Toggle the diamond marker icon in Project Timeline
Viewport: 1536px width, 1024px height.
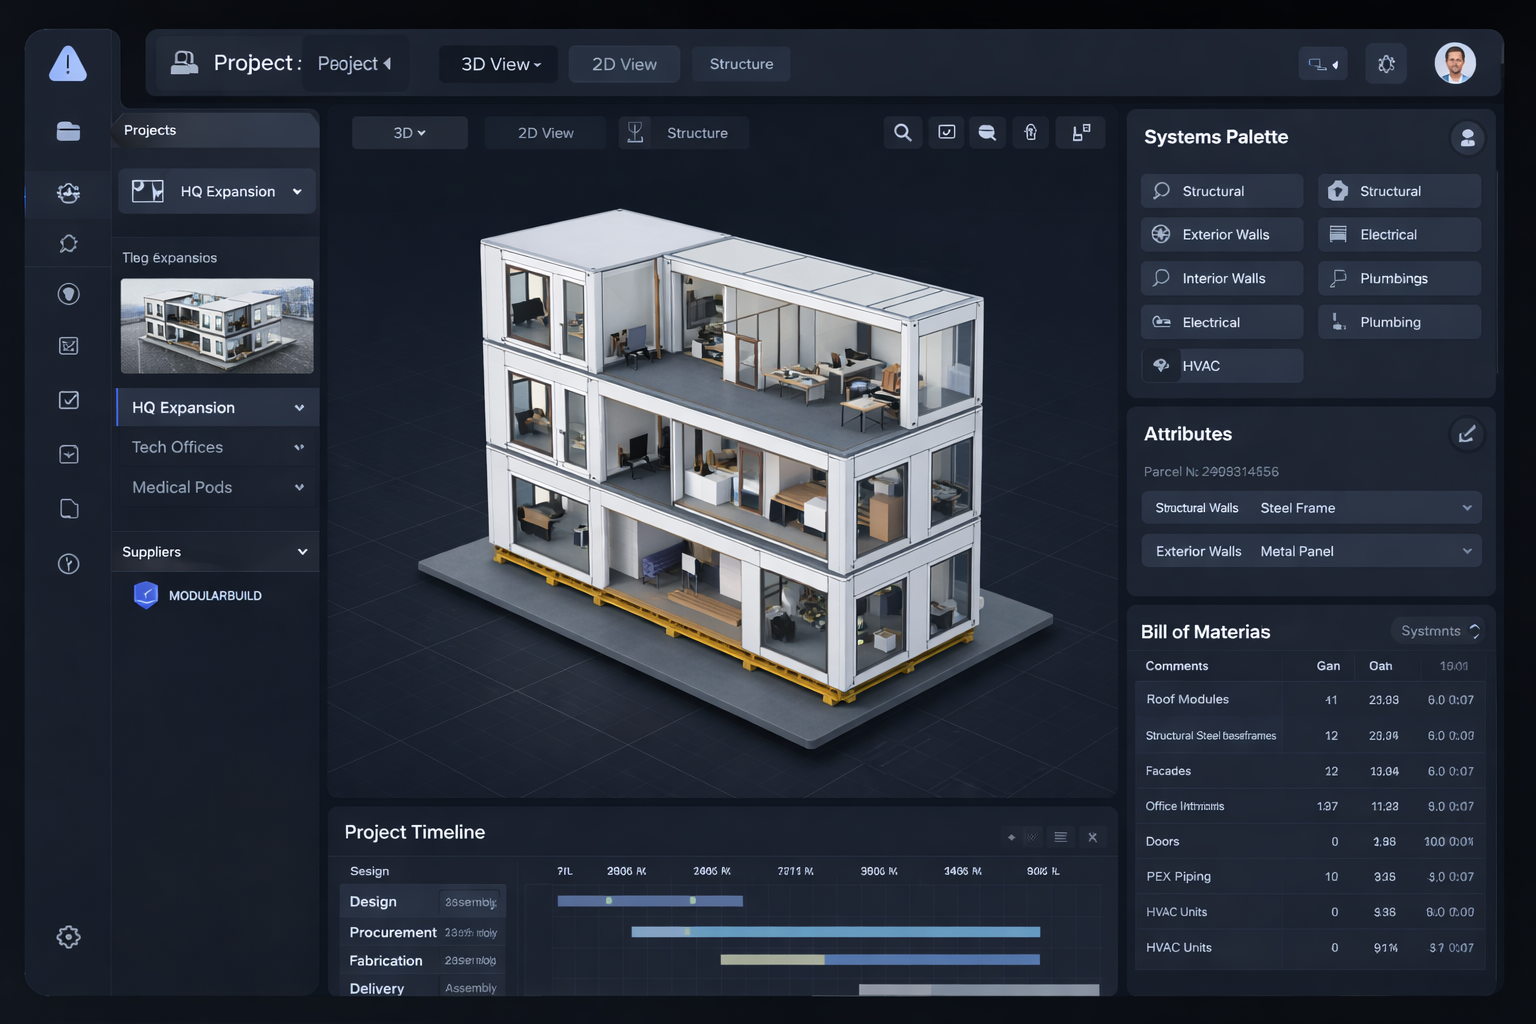tap(1010, 836)
